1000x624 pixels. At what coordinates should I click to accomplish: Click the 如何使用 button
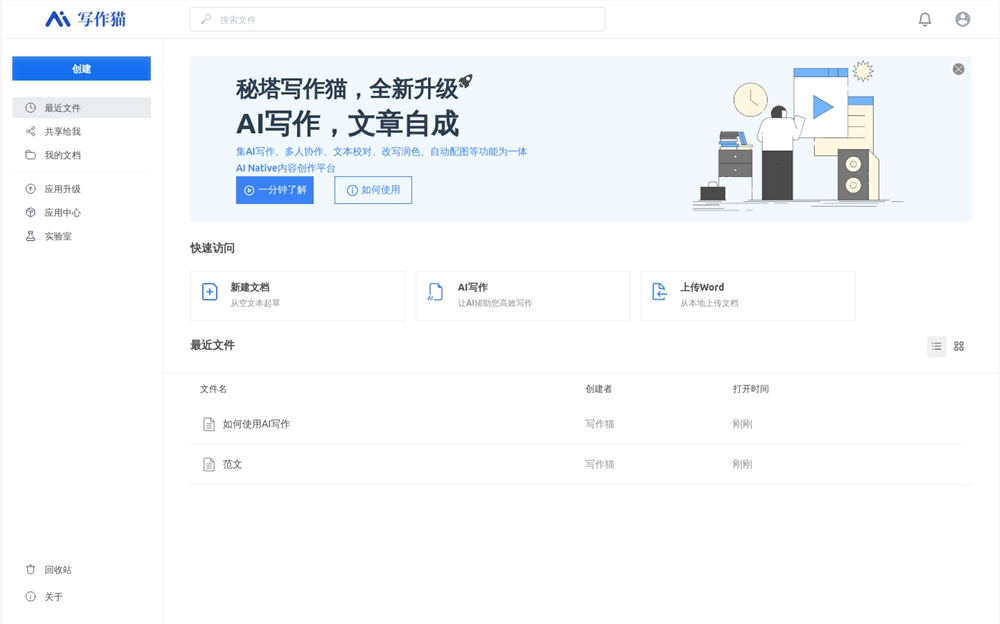[x=373, y=190]
